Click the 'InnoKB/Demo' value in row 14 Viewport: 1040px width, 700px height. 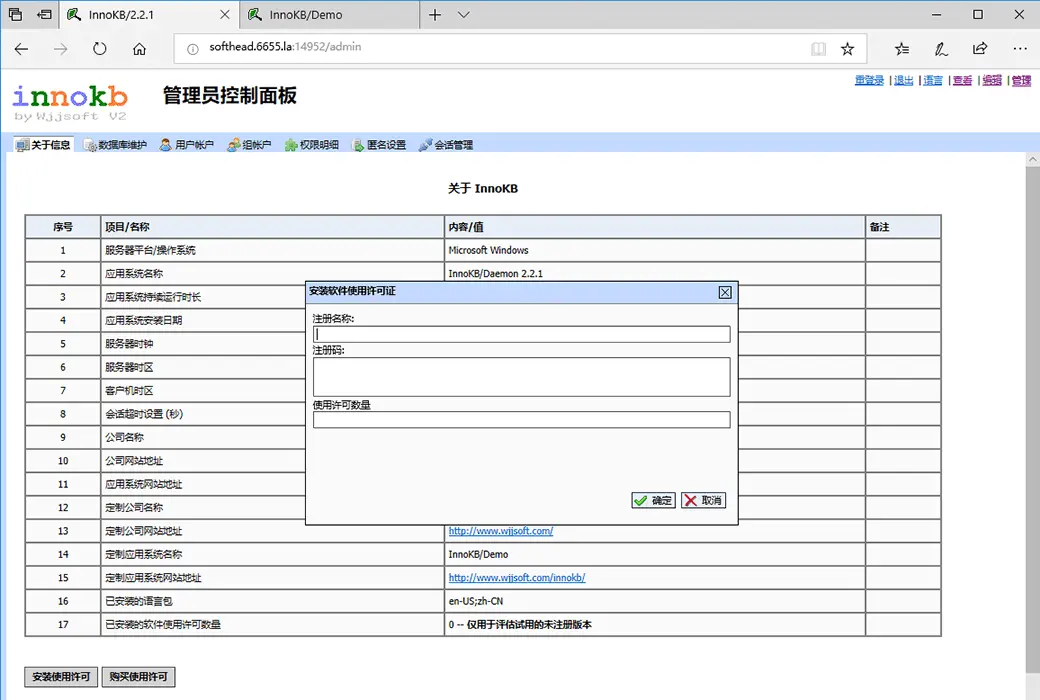pyautogui.click(x=478, y=554)
